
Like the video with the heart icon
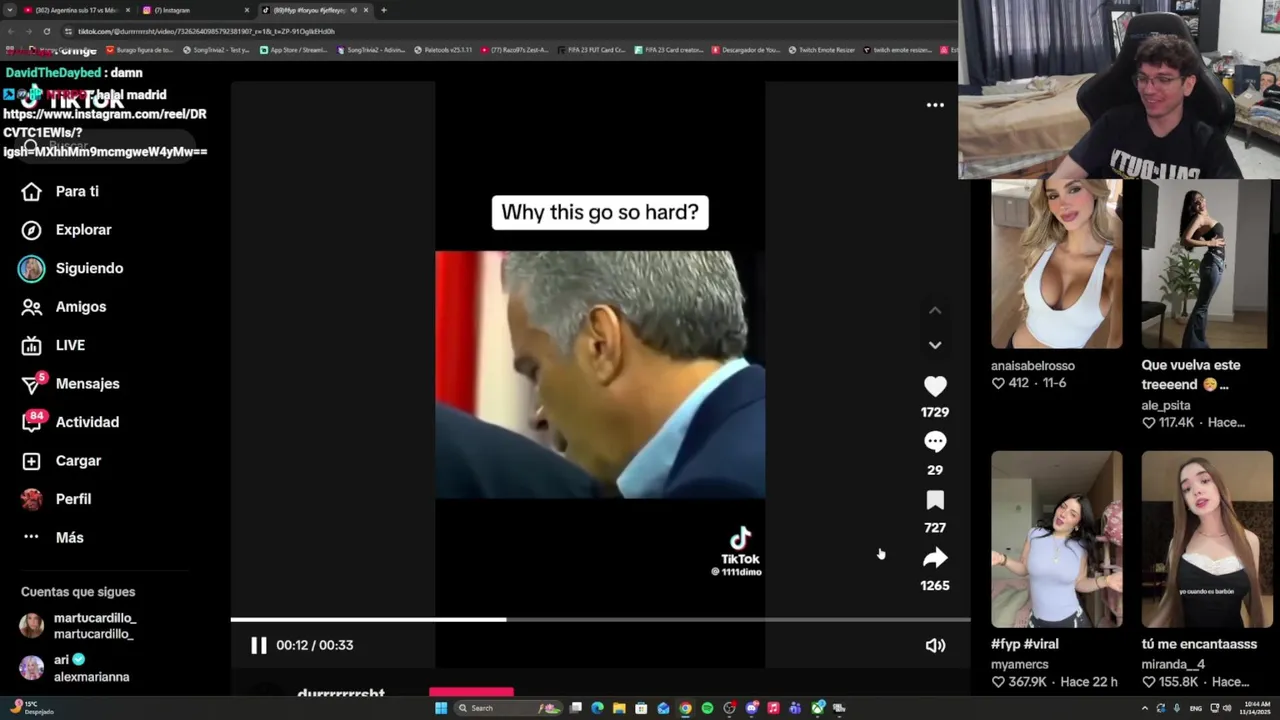tap(935, 386)
